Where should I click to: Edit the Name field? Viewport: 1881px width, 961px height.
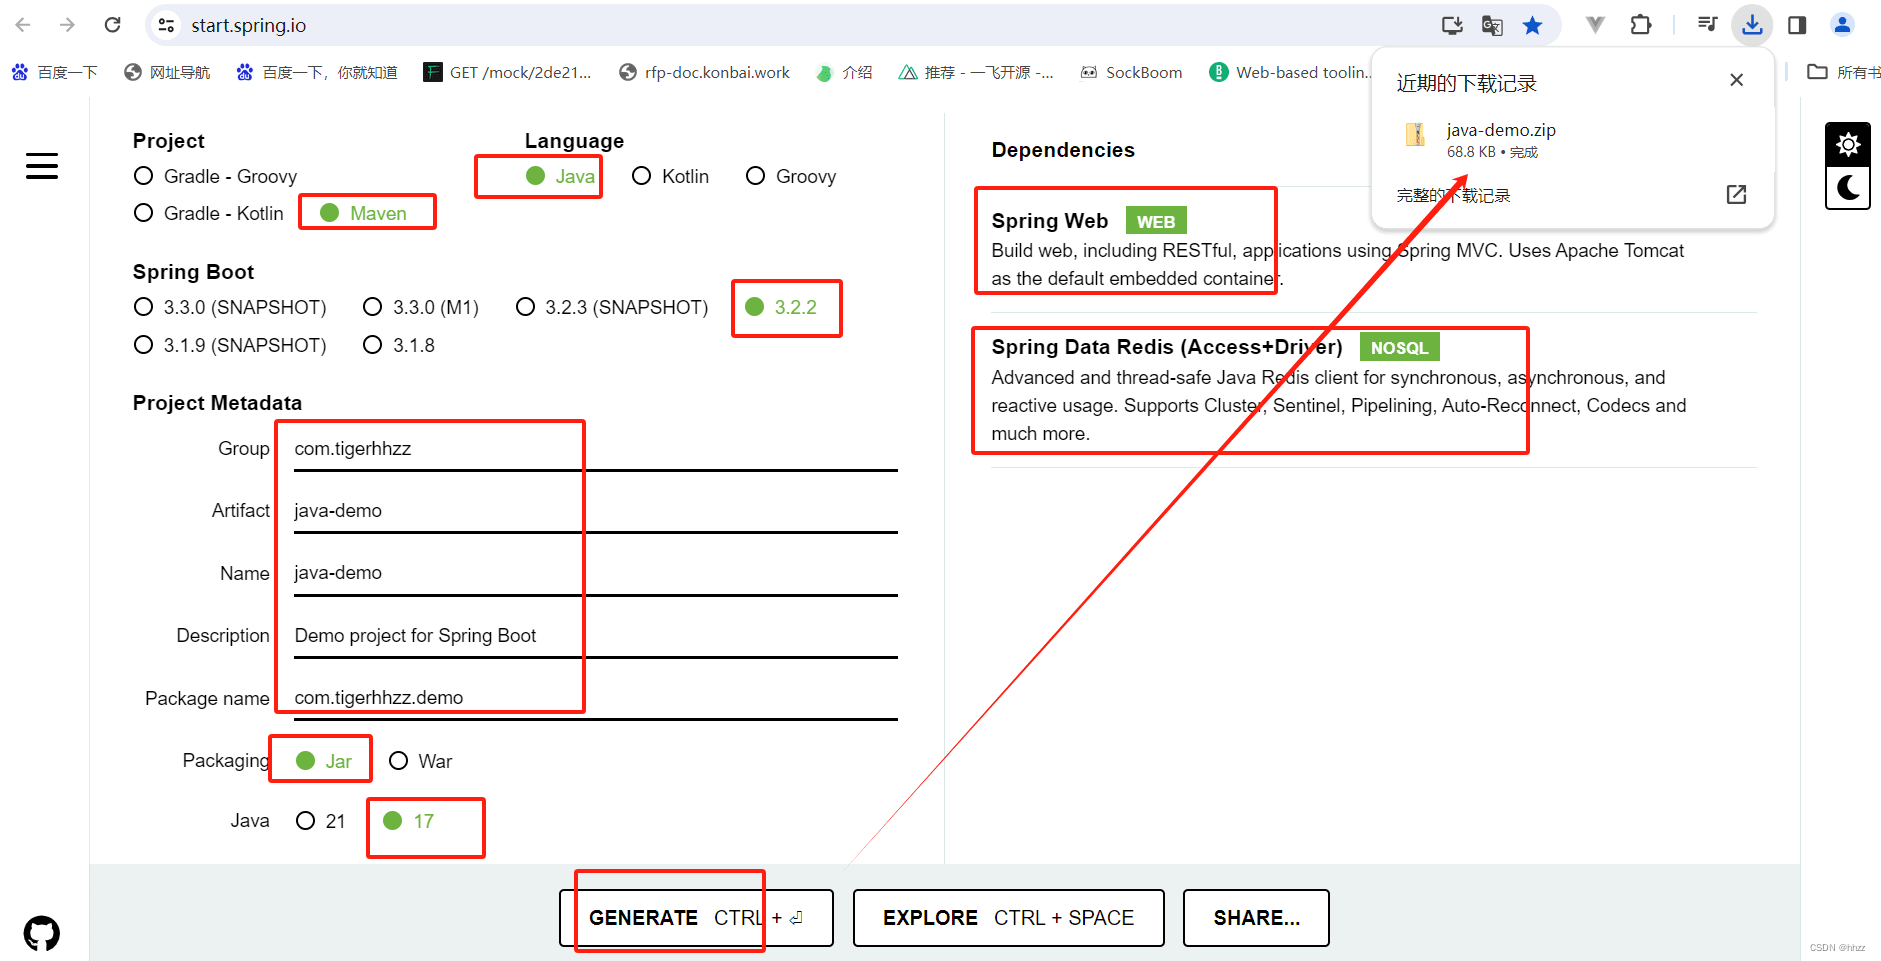pos(596,573)
